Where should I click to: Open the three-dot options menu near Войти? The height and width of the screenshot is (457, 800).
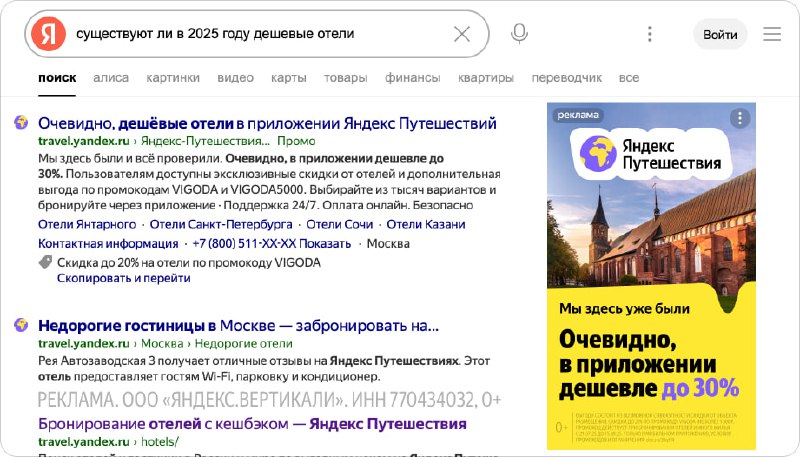pyautogui.click(x=649, y=34)
